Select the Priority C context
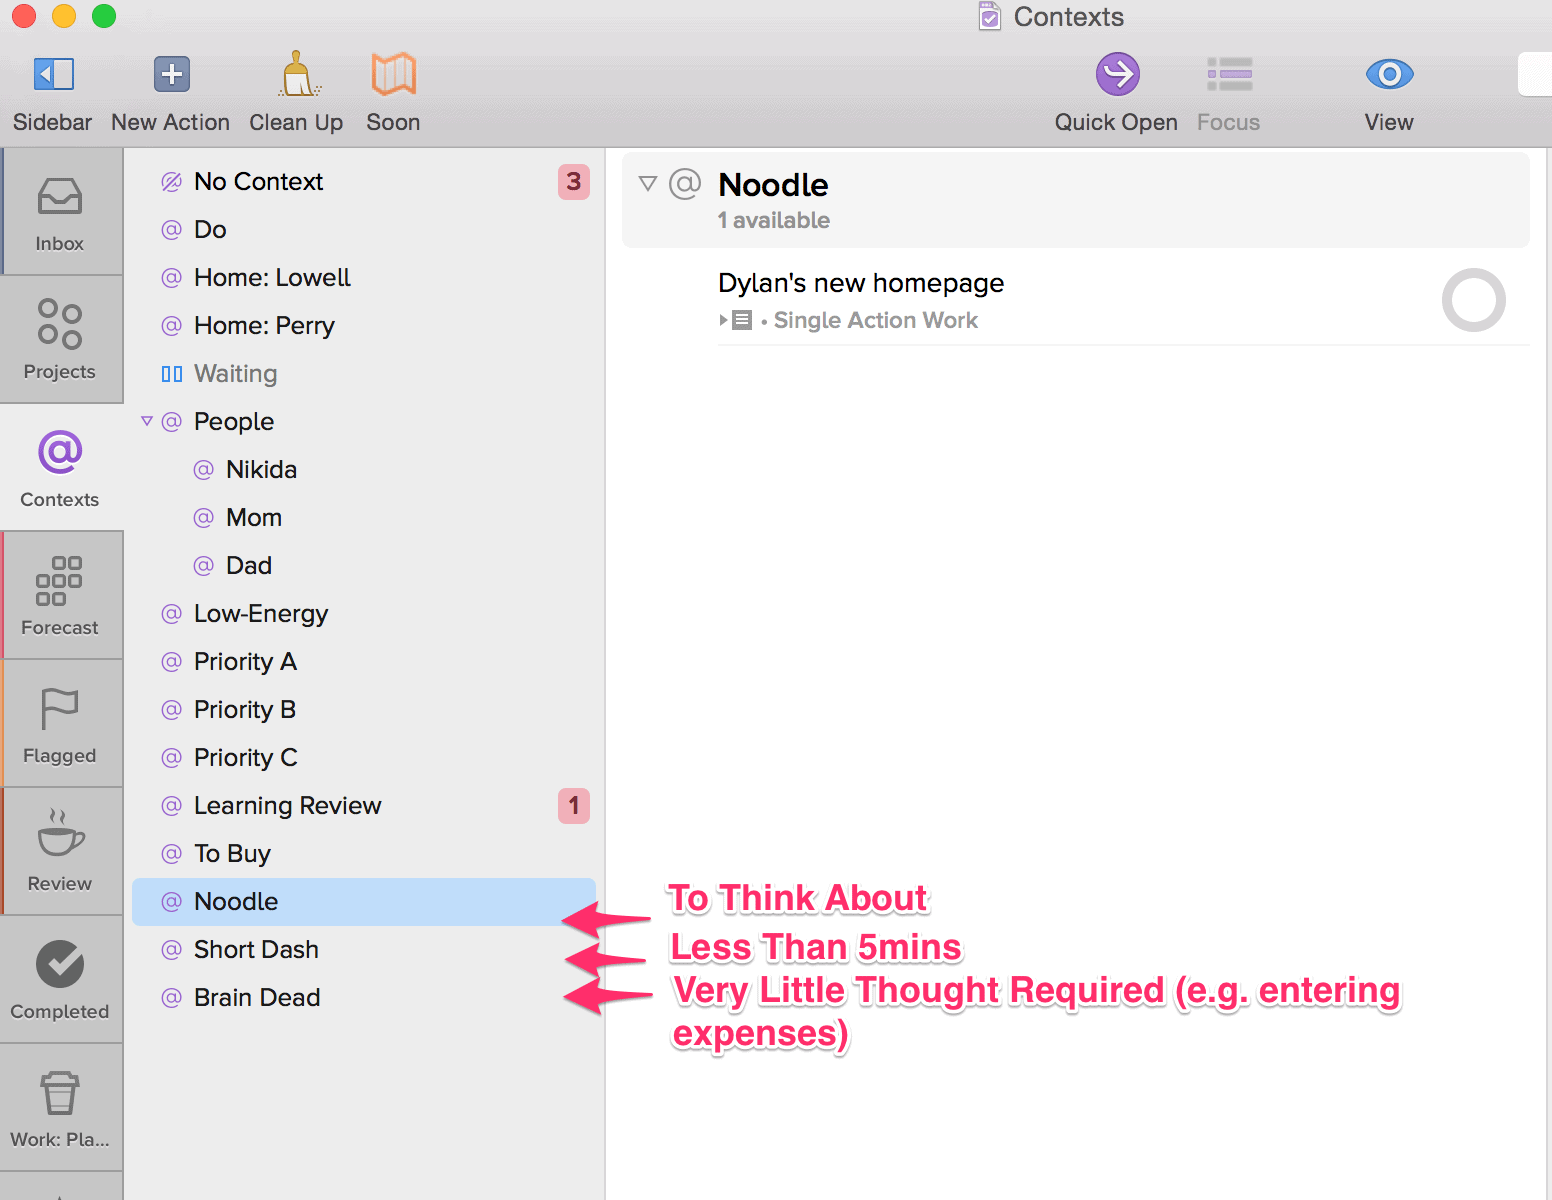 (364, 758)
